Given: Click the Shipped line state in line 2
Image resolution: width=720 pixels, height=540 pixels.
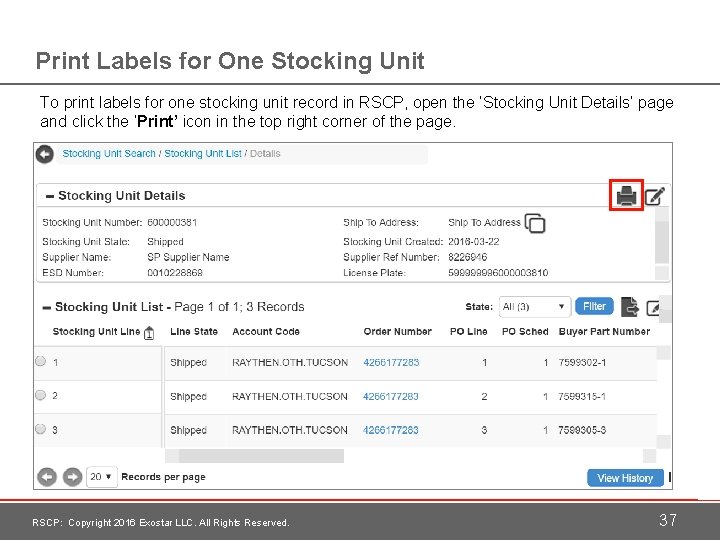Looking at the screenshot, I should (188, 396).
